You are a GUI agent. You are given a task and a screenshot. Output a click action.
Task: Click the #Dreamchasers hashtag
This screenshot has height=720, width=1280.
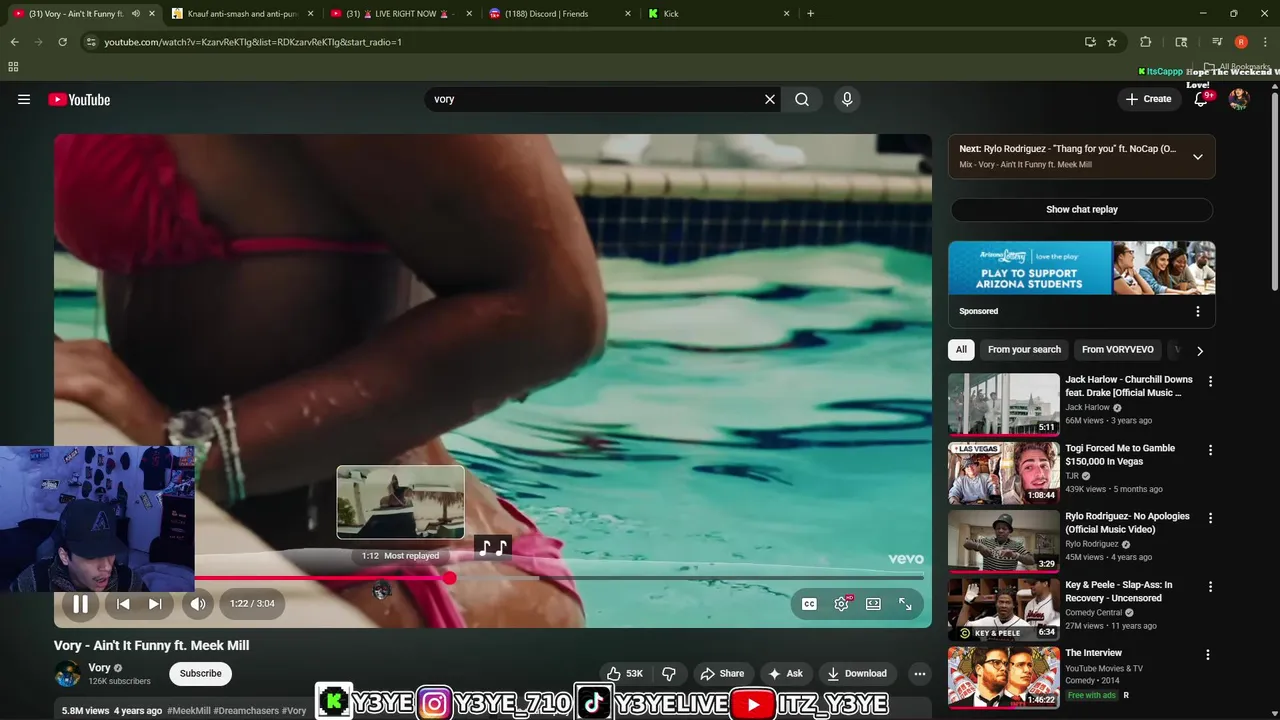[246, 711]
